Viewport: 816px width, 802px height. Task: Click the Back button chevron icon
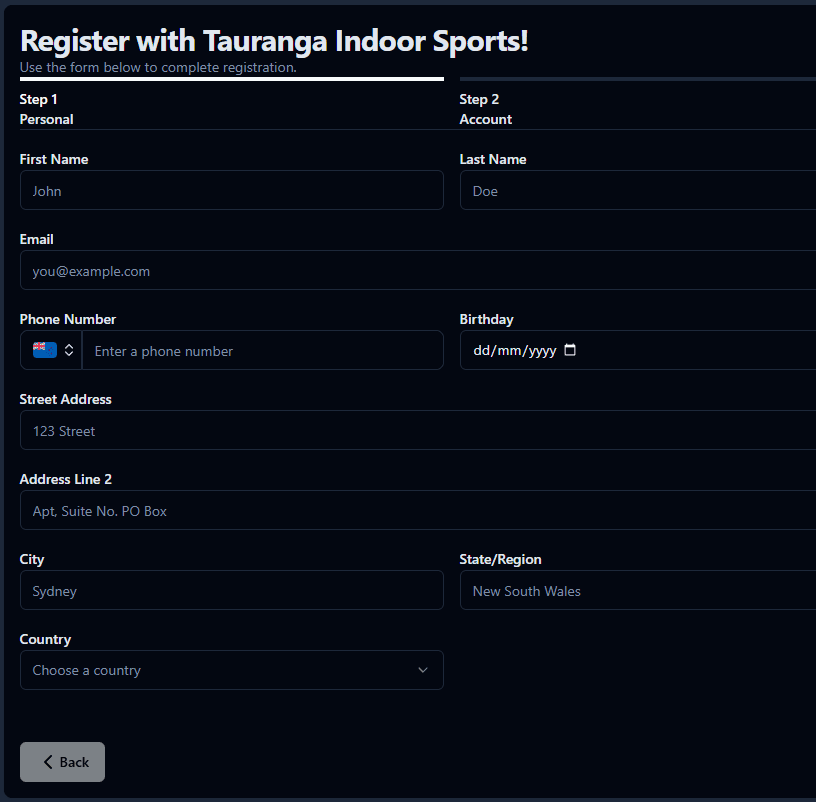[48, 762]
